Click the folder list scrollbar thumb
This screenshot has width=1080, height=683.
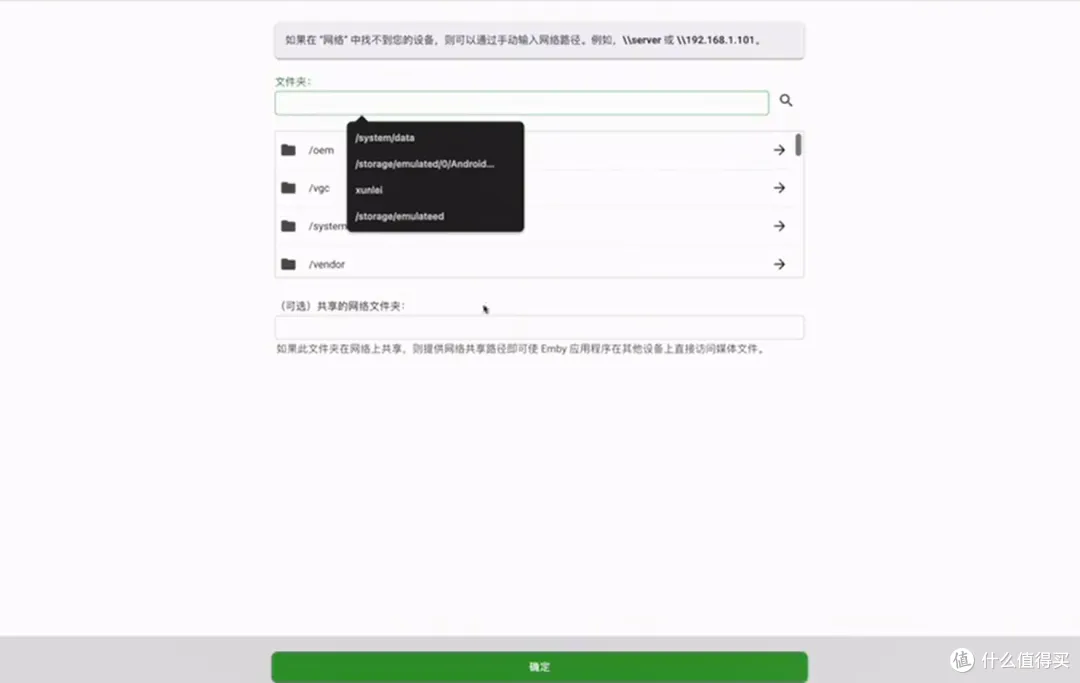[x=798, y=145]
